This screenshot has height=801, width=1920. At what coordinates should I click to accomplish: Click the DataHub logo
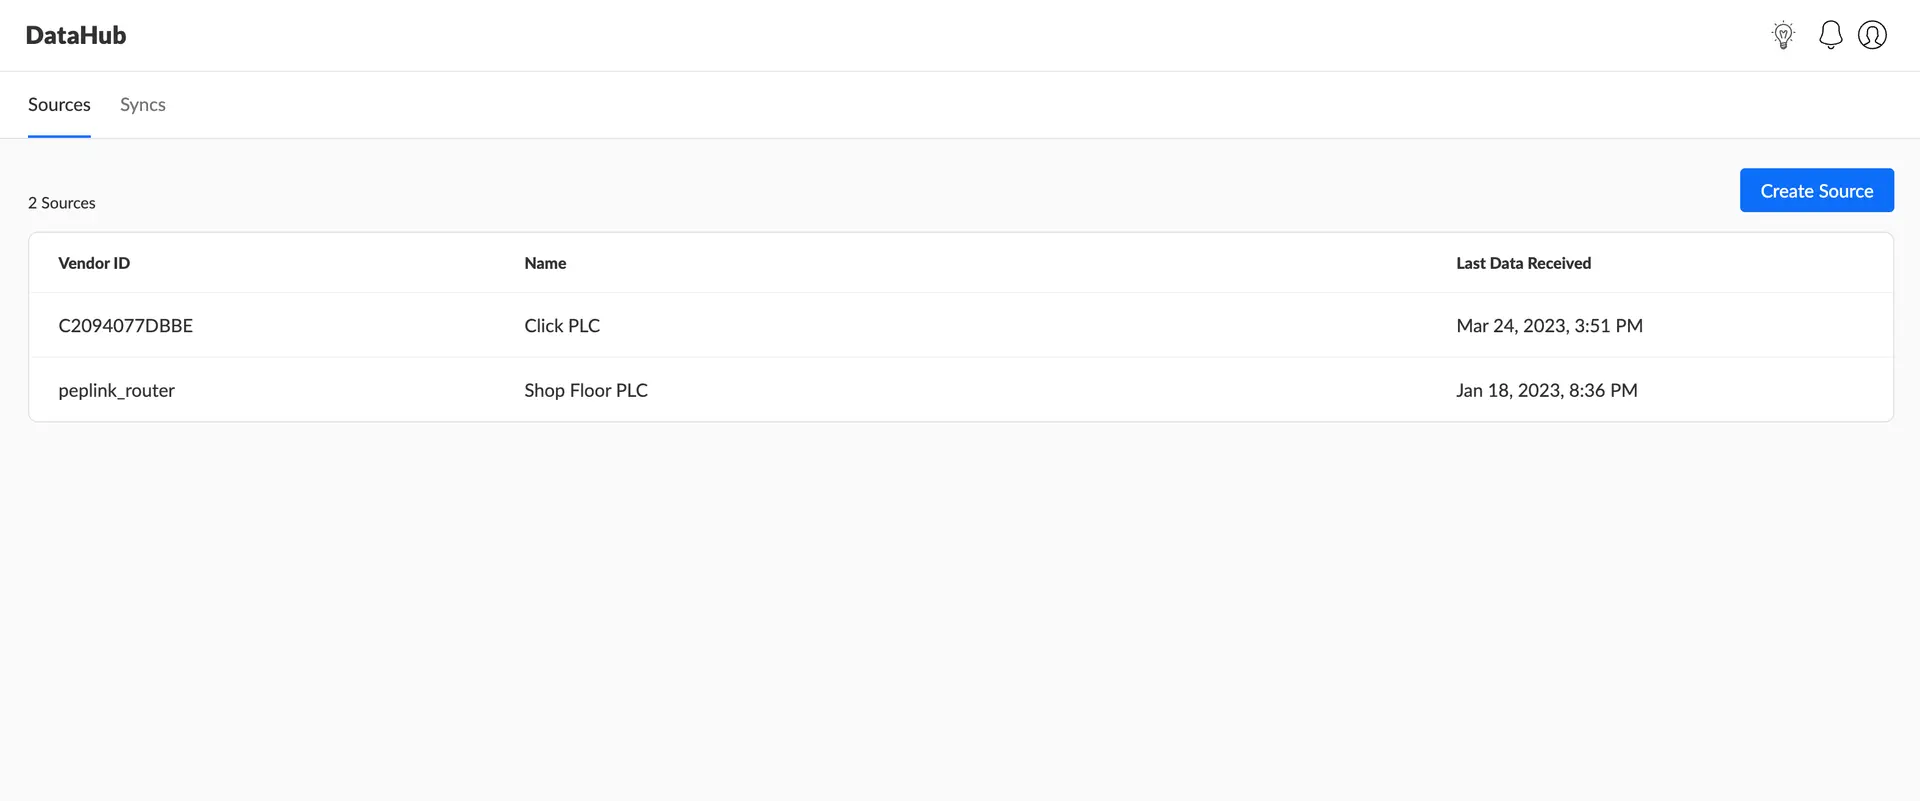pos(76,35)
